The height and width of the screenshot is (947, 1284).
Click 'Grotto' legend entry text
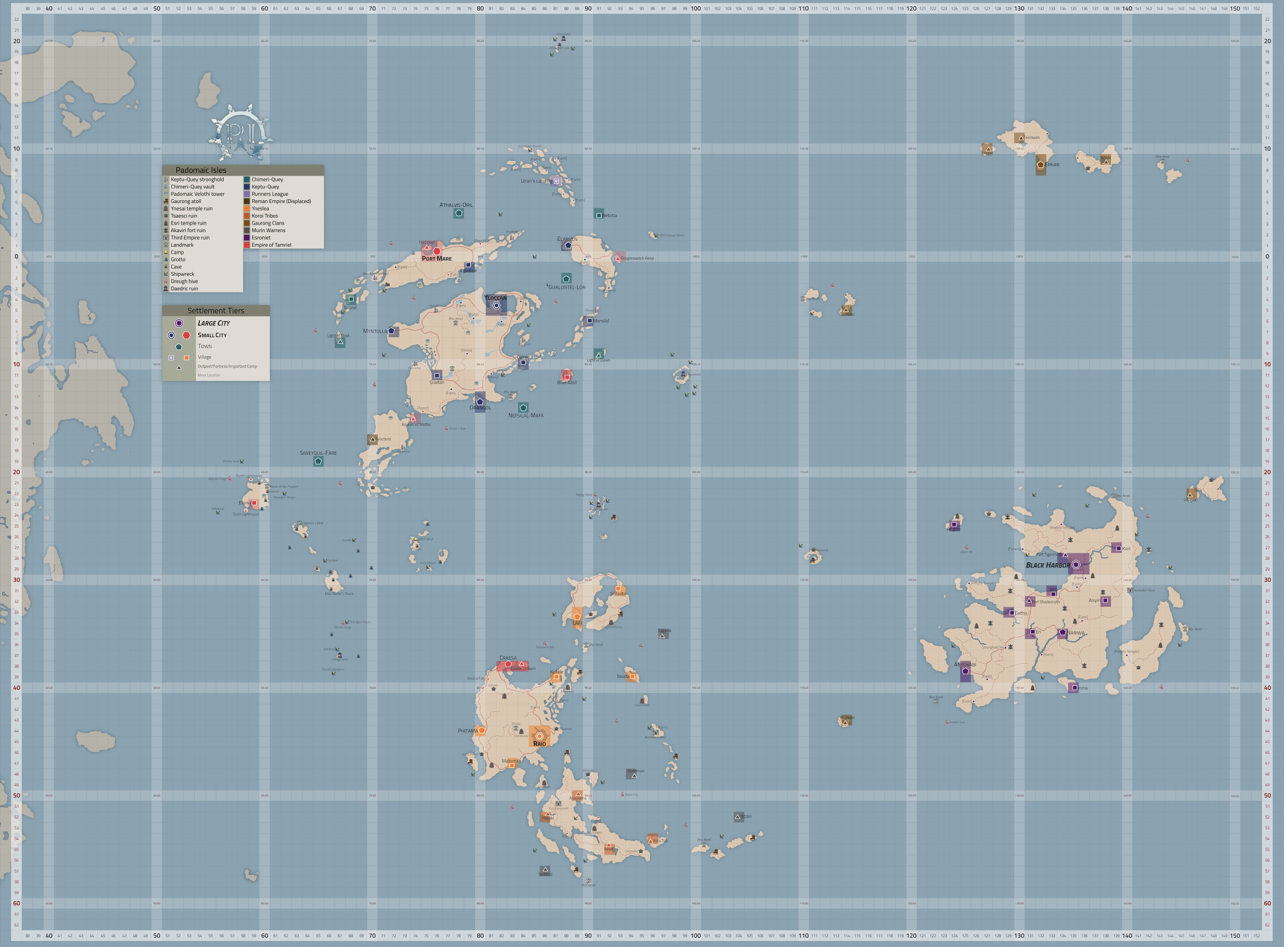178,260
